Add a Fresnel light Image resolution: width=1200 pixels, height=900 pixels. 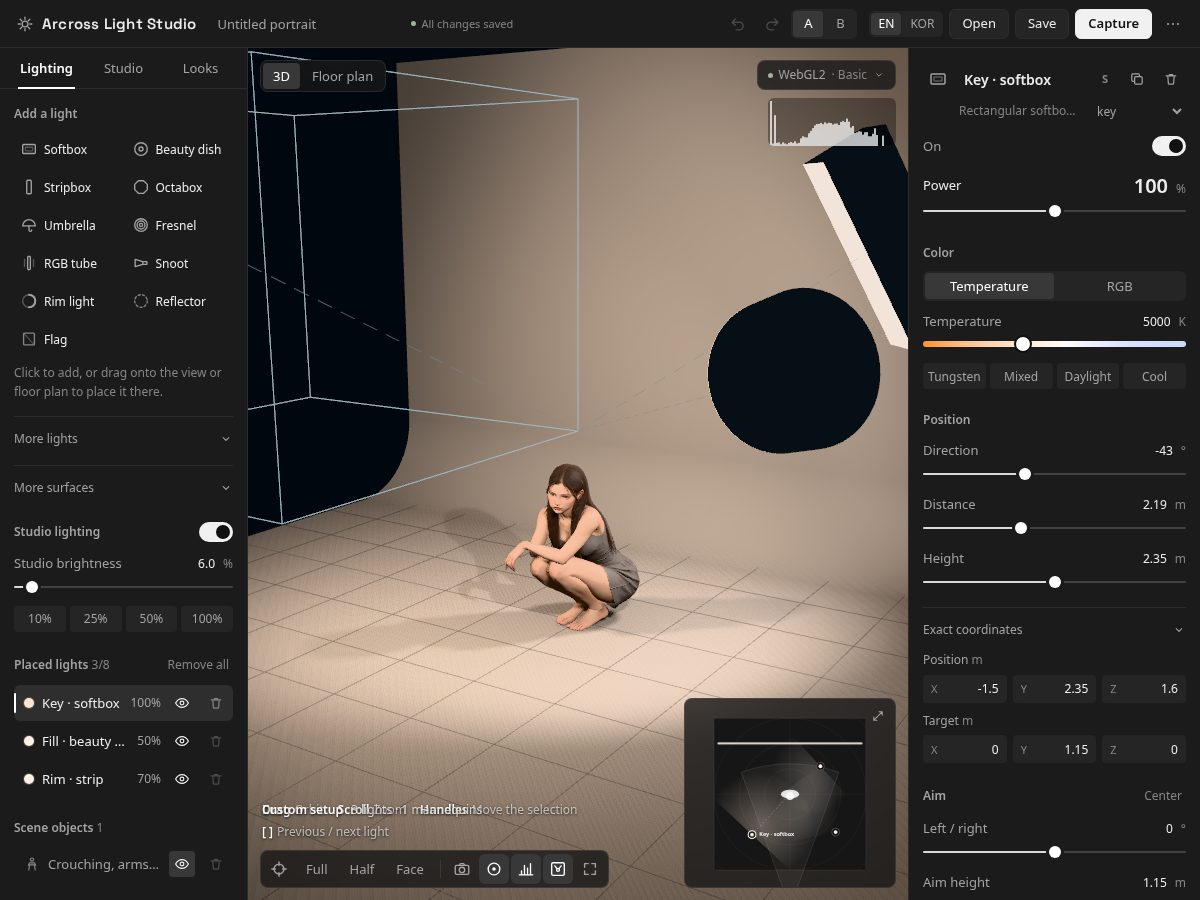[178, 225]
